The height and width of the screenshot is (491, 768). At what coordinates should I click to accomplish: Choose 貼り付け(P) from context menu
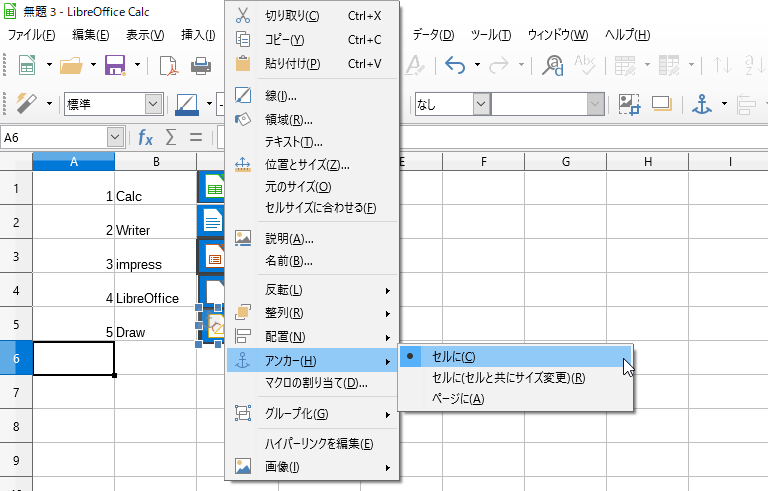312,64
